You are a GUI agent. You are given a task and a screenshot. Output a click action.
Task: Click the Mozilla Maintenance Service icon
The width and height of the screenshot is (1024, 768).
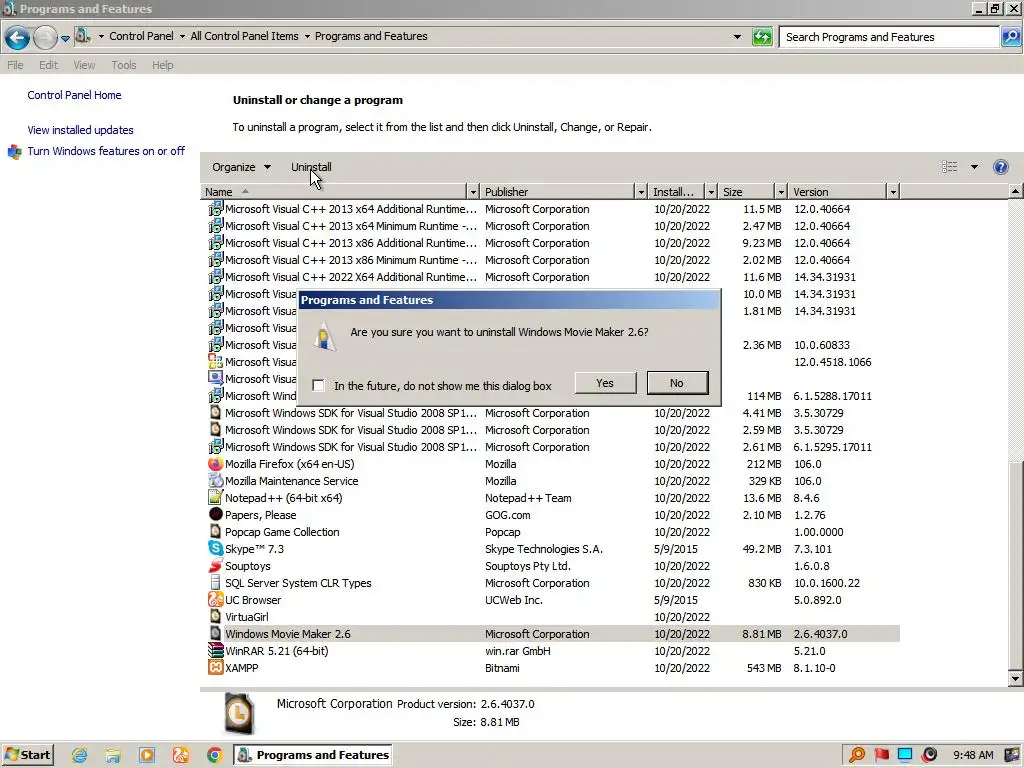tap(216, 481)
